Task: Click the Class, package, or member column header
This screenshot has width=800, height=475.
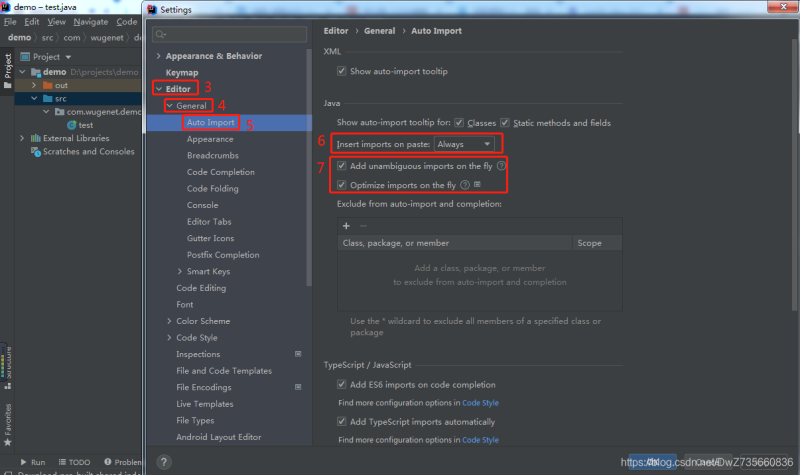Action: click(455, 243)
